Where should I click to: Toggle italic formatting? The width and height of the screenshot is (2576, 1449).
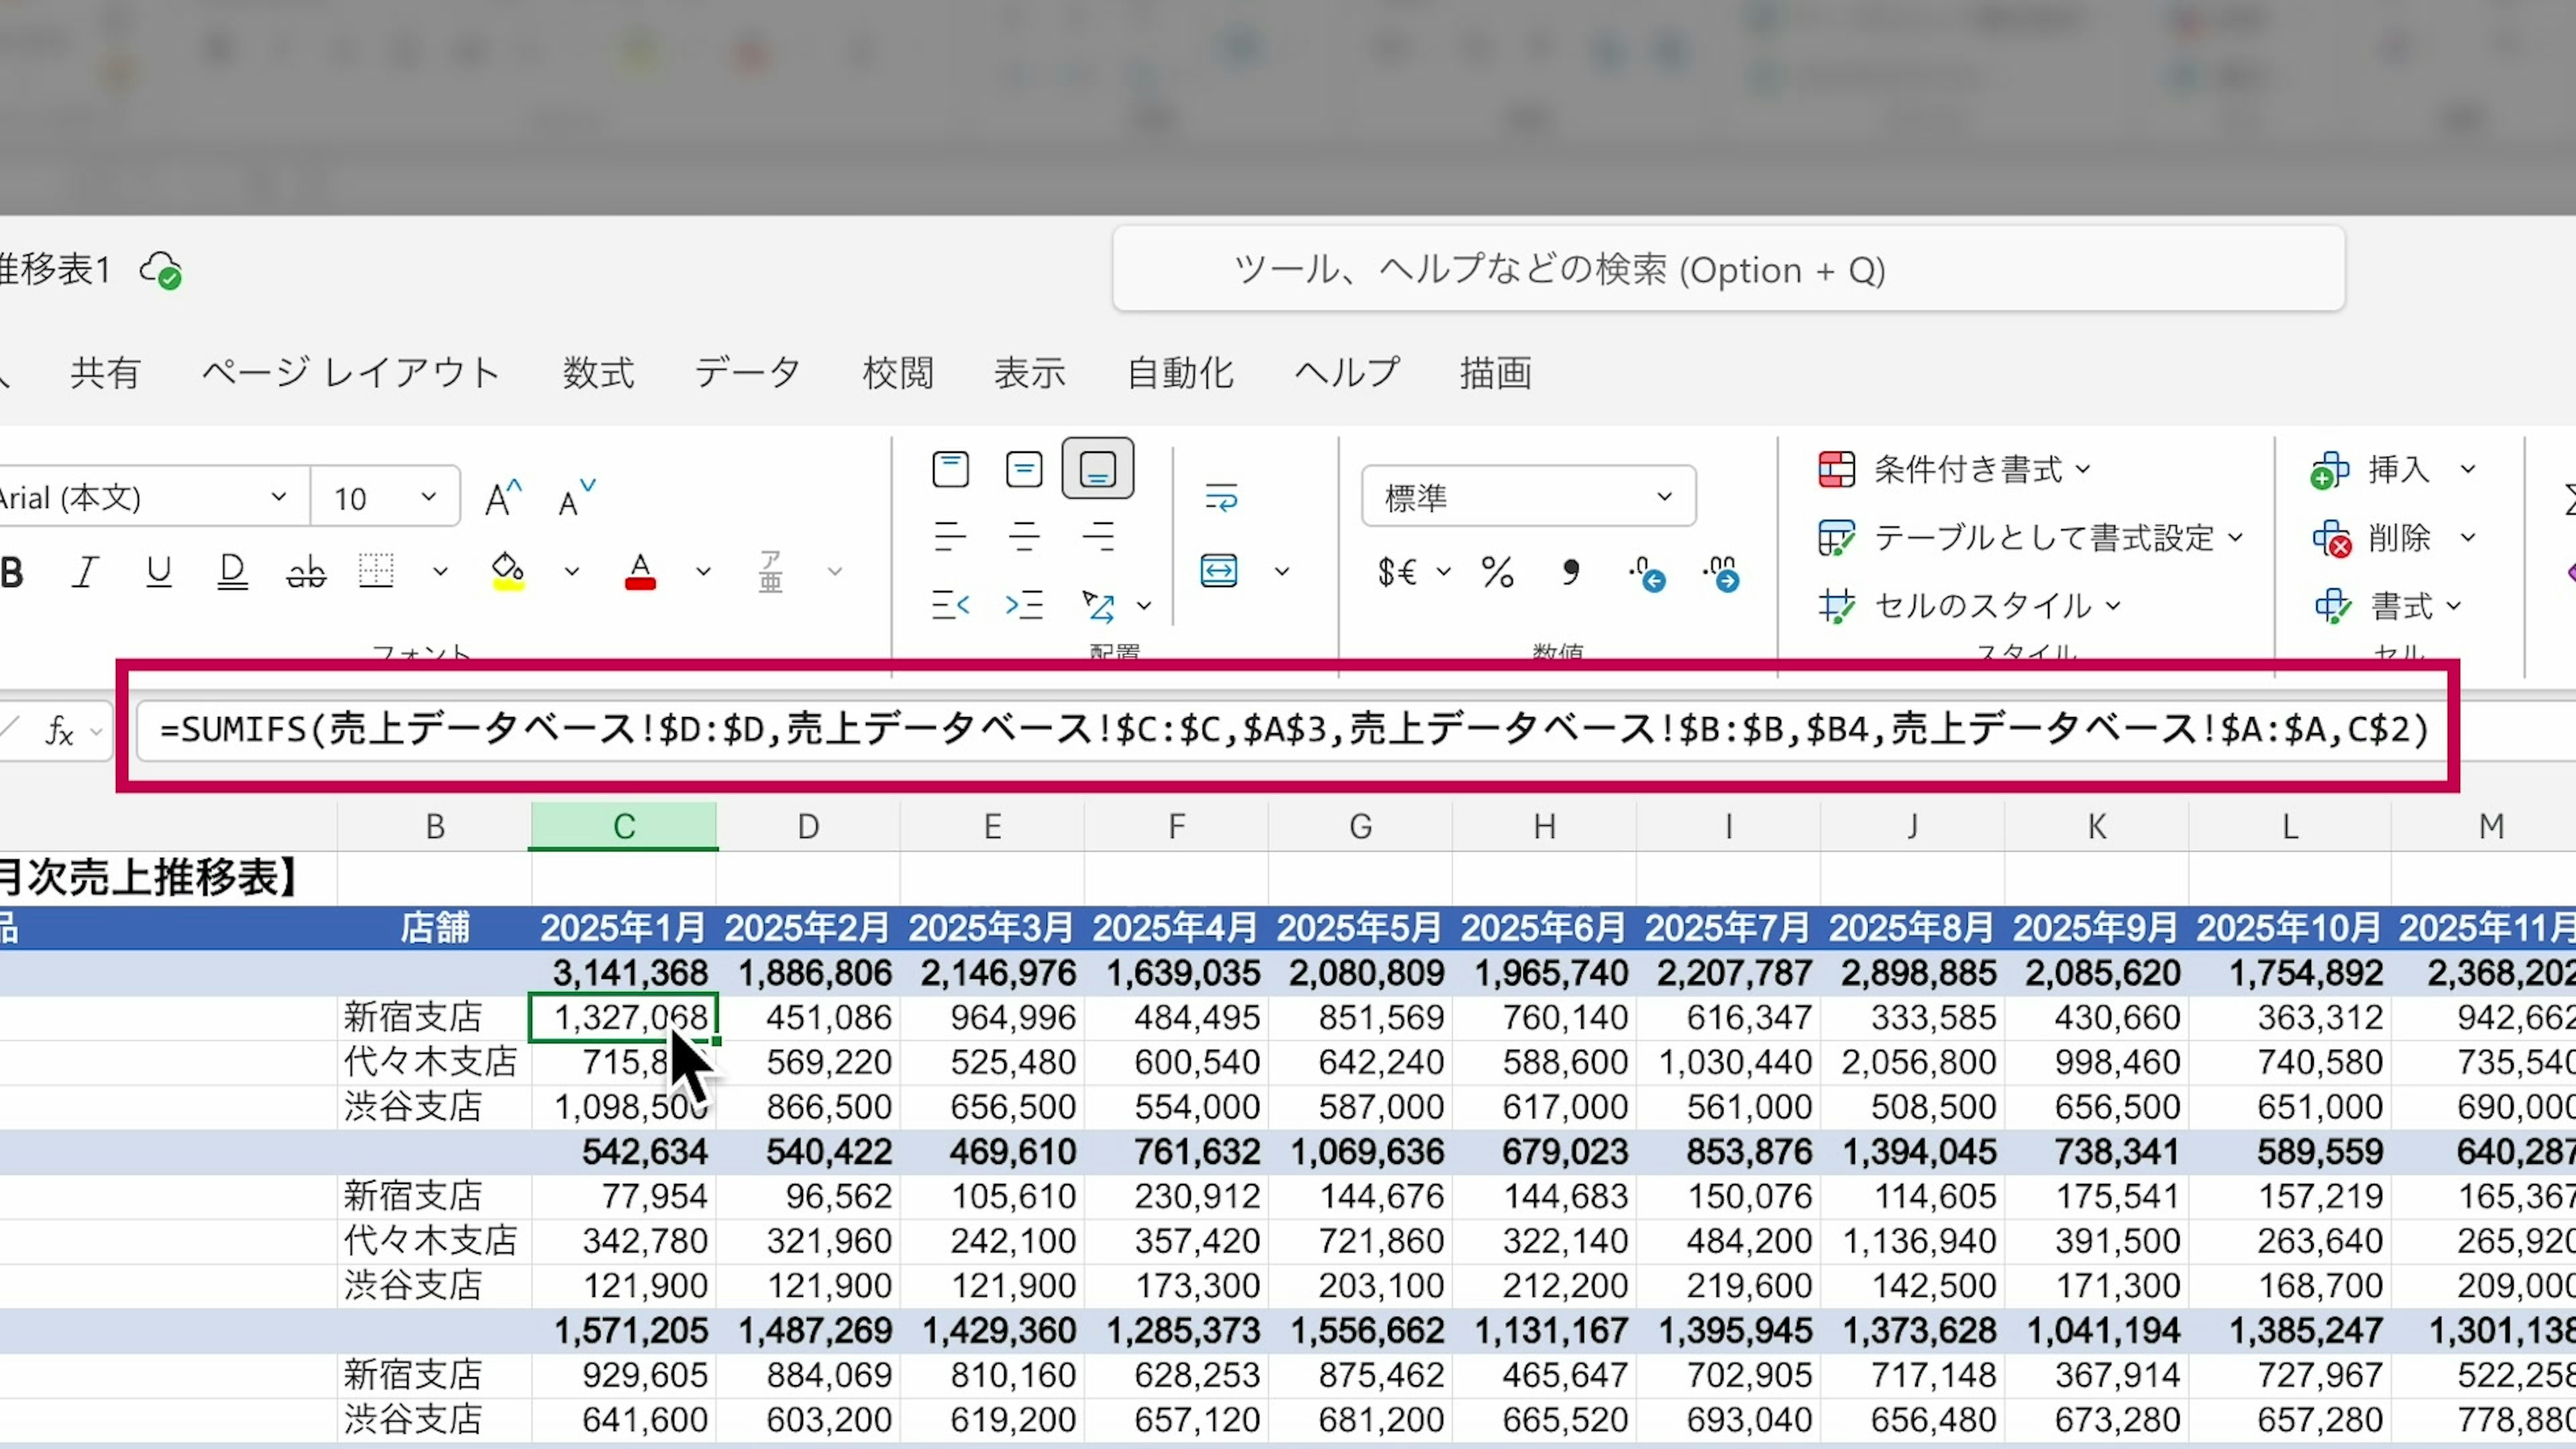[86, 572]
